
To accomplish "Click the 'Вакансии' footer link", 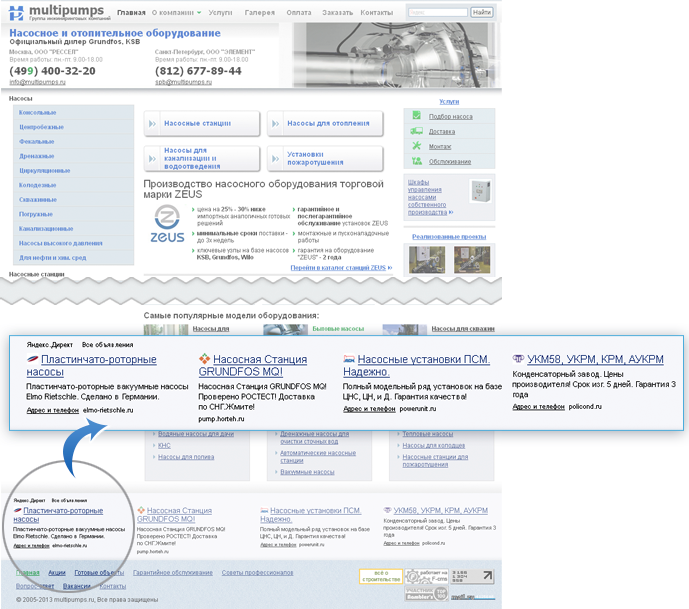I will pyautogui.click(x=76, y=586).
